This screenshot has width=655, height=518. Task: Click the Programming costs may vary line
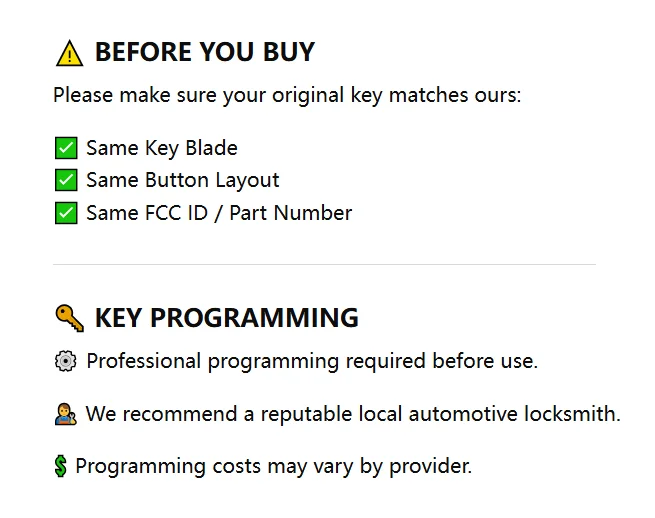(274, 466)
